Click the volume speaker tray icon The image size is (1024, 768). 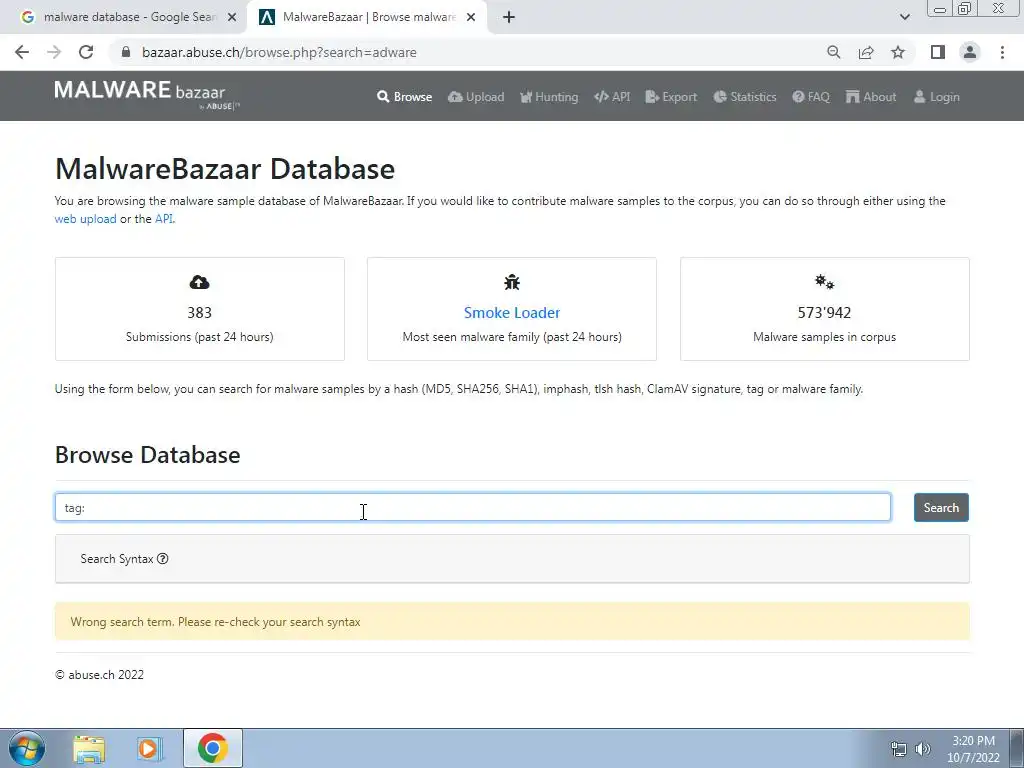922,749
